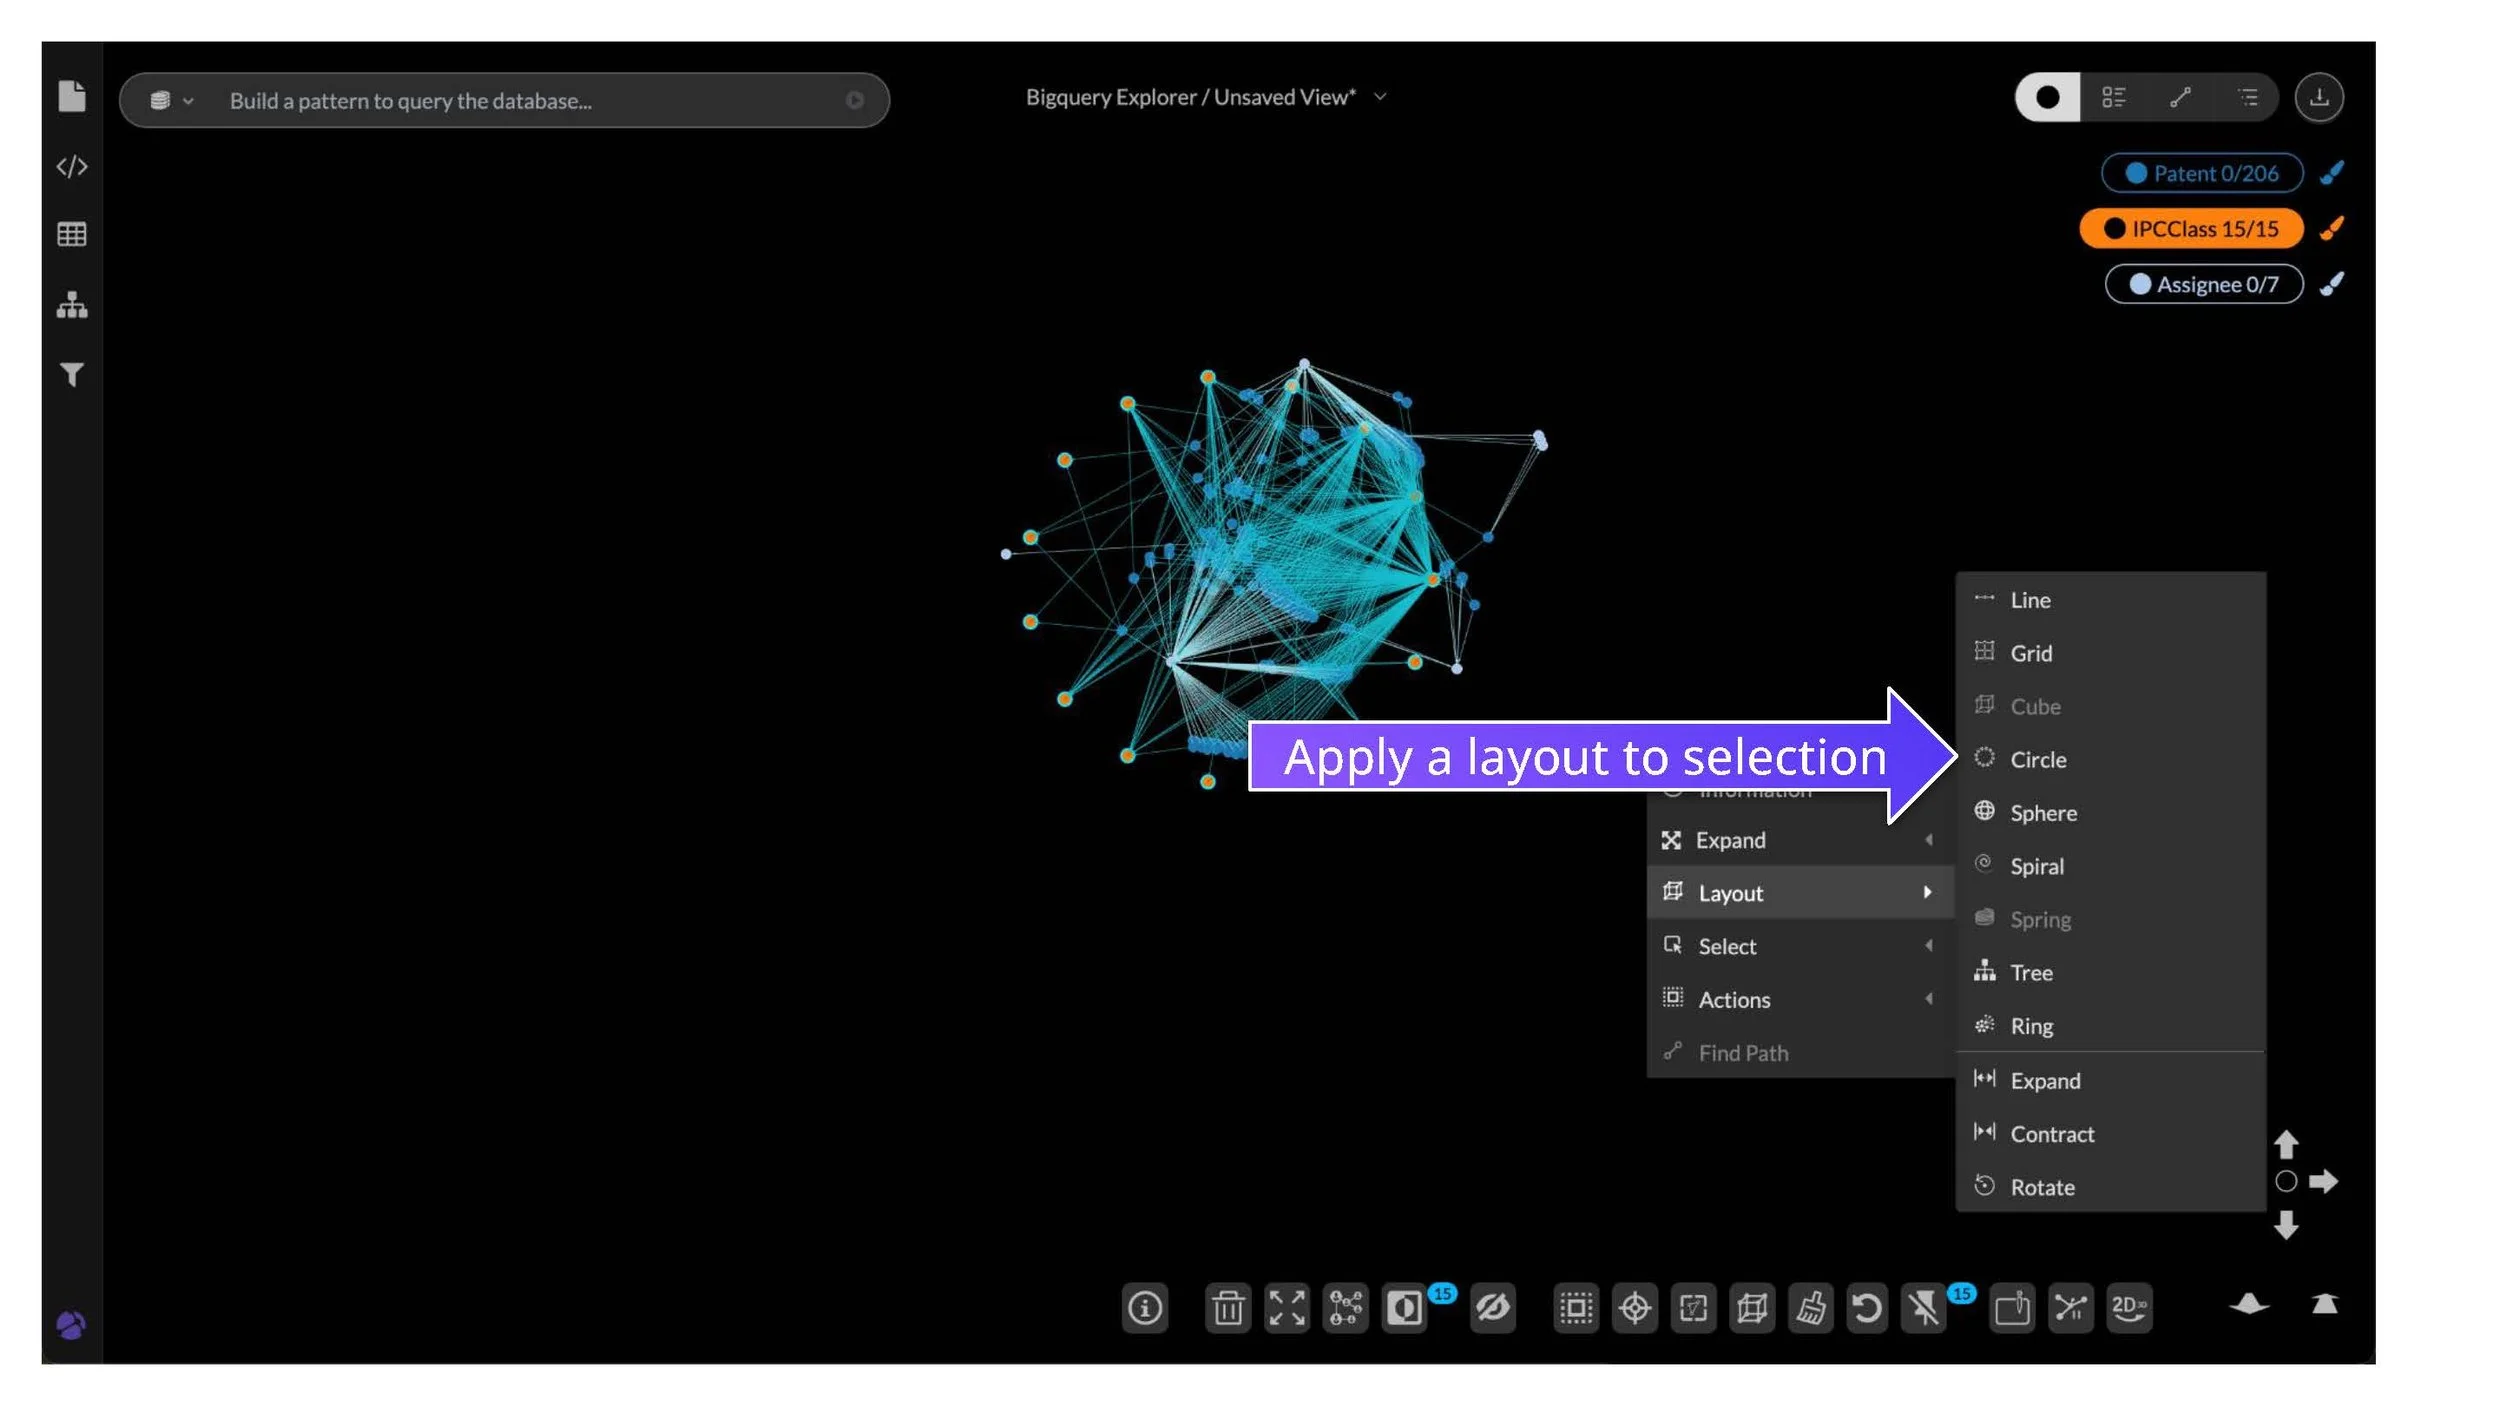
Task: Click the trash delete icon in bottom toolbar
Action: coord(1228,1307)
